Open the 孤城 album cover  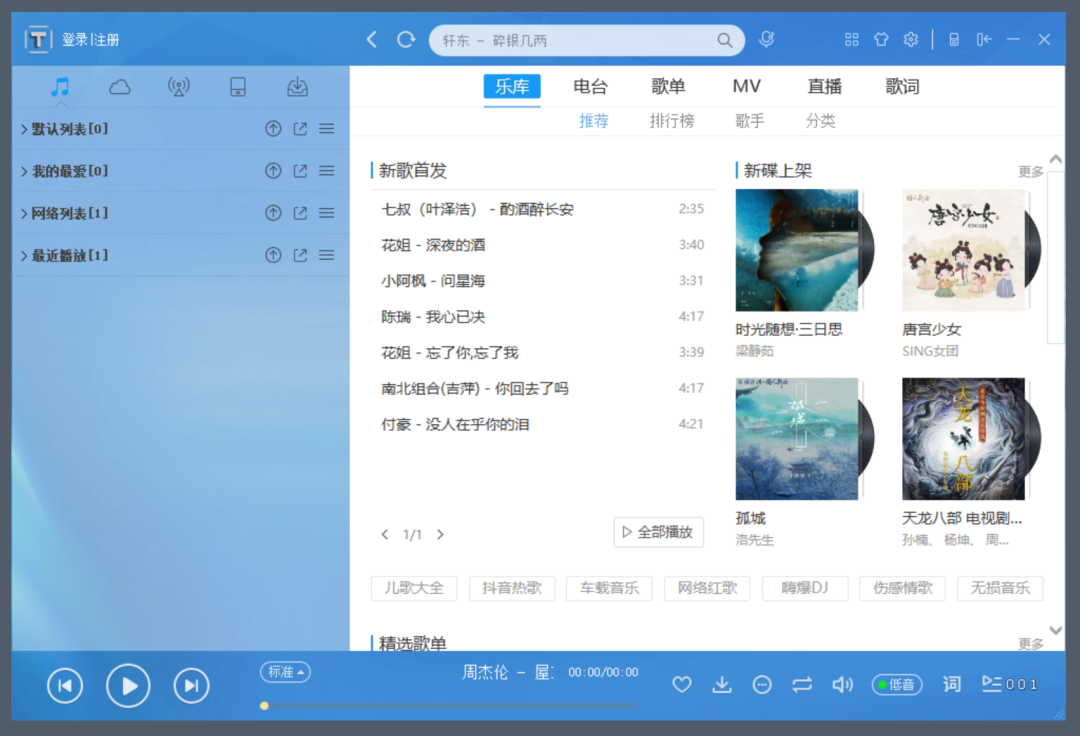[797, 439]
